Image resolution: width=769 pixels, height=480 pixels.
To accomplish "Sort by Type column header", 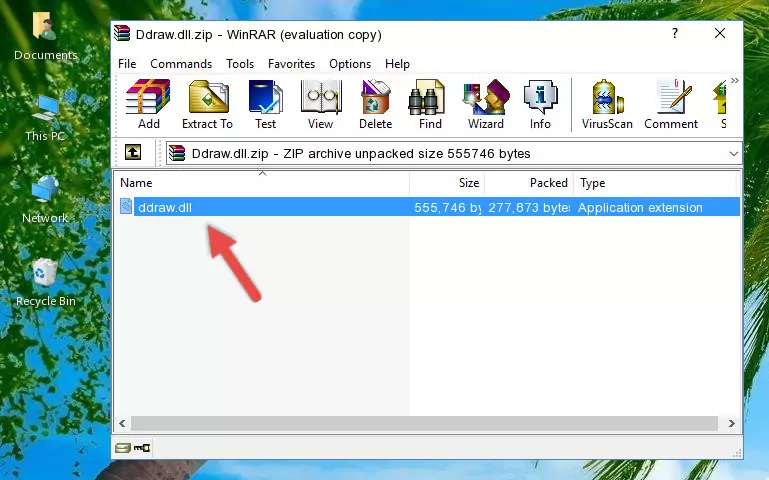I will tap(655, 183).
